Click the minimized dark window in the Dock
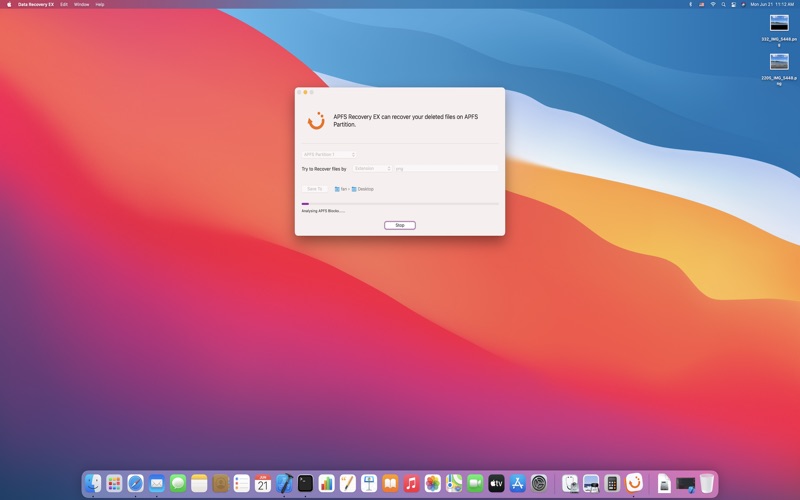800x500 pixels. pos(685,484)
